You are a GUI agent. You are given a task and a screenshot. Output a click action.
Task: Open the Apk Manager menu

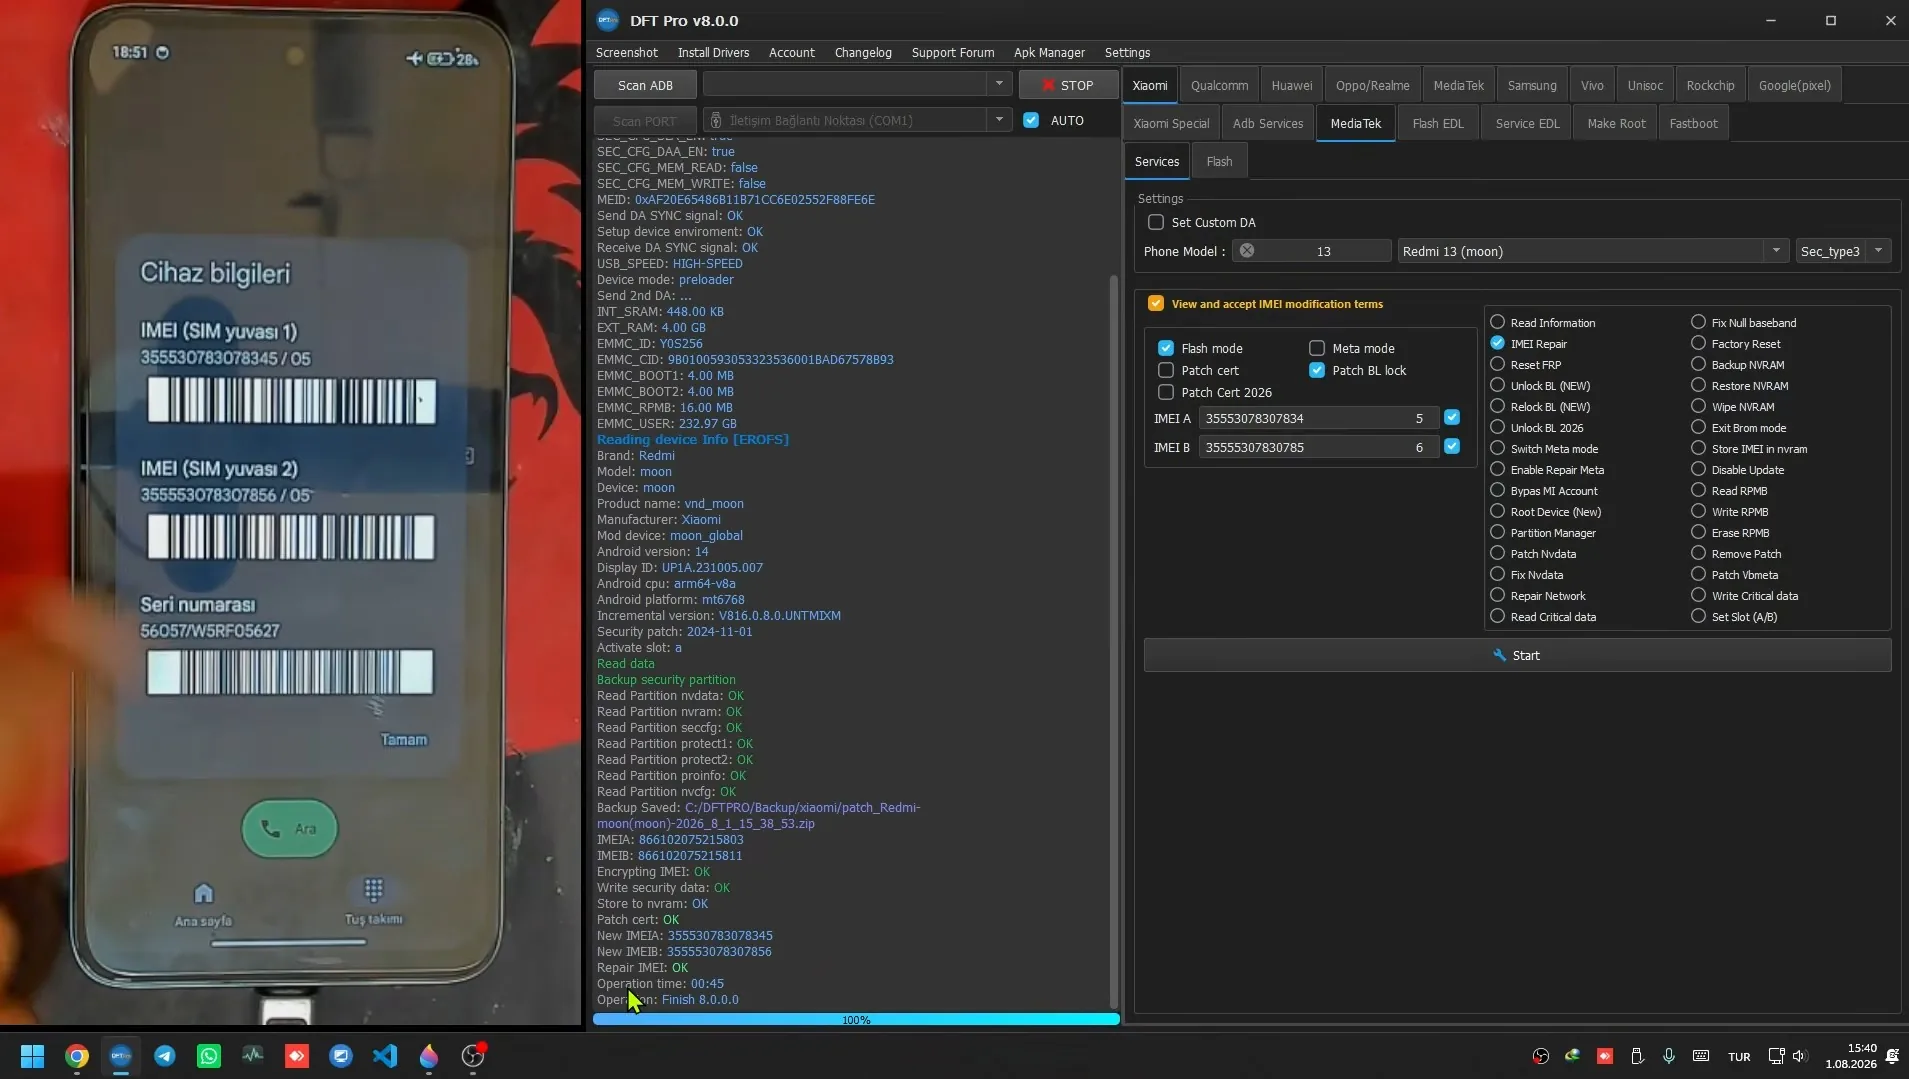click(x=1049, y=52)
